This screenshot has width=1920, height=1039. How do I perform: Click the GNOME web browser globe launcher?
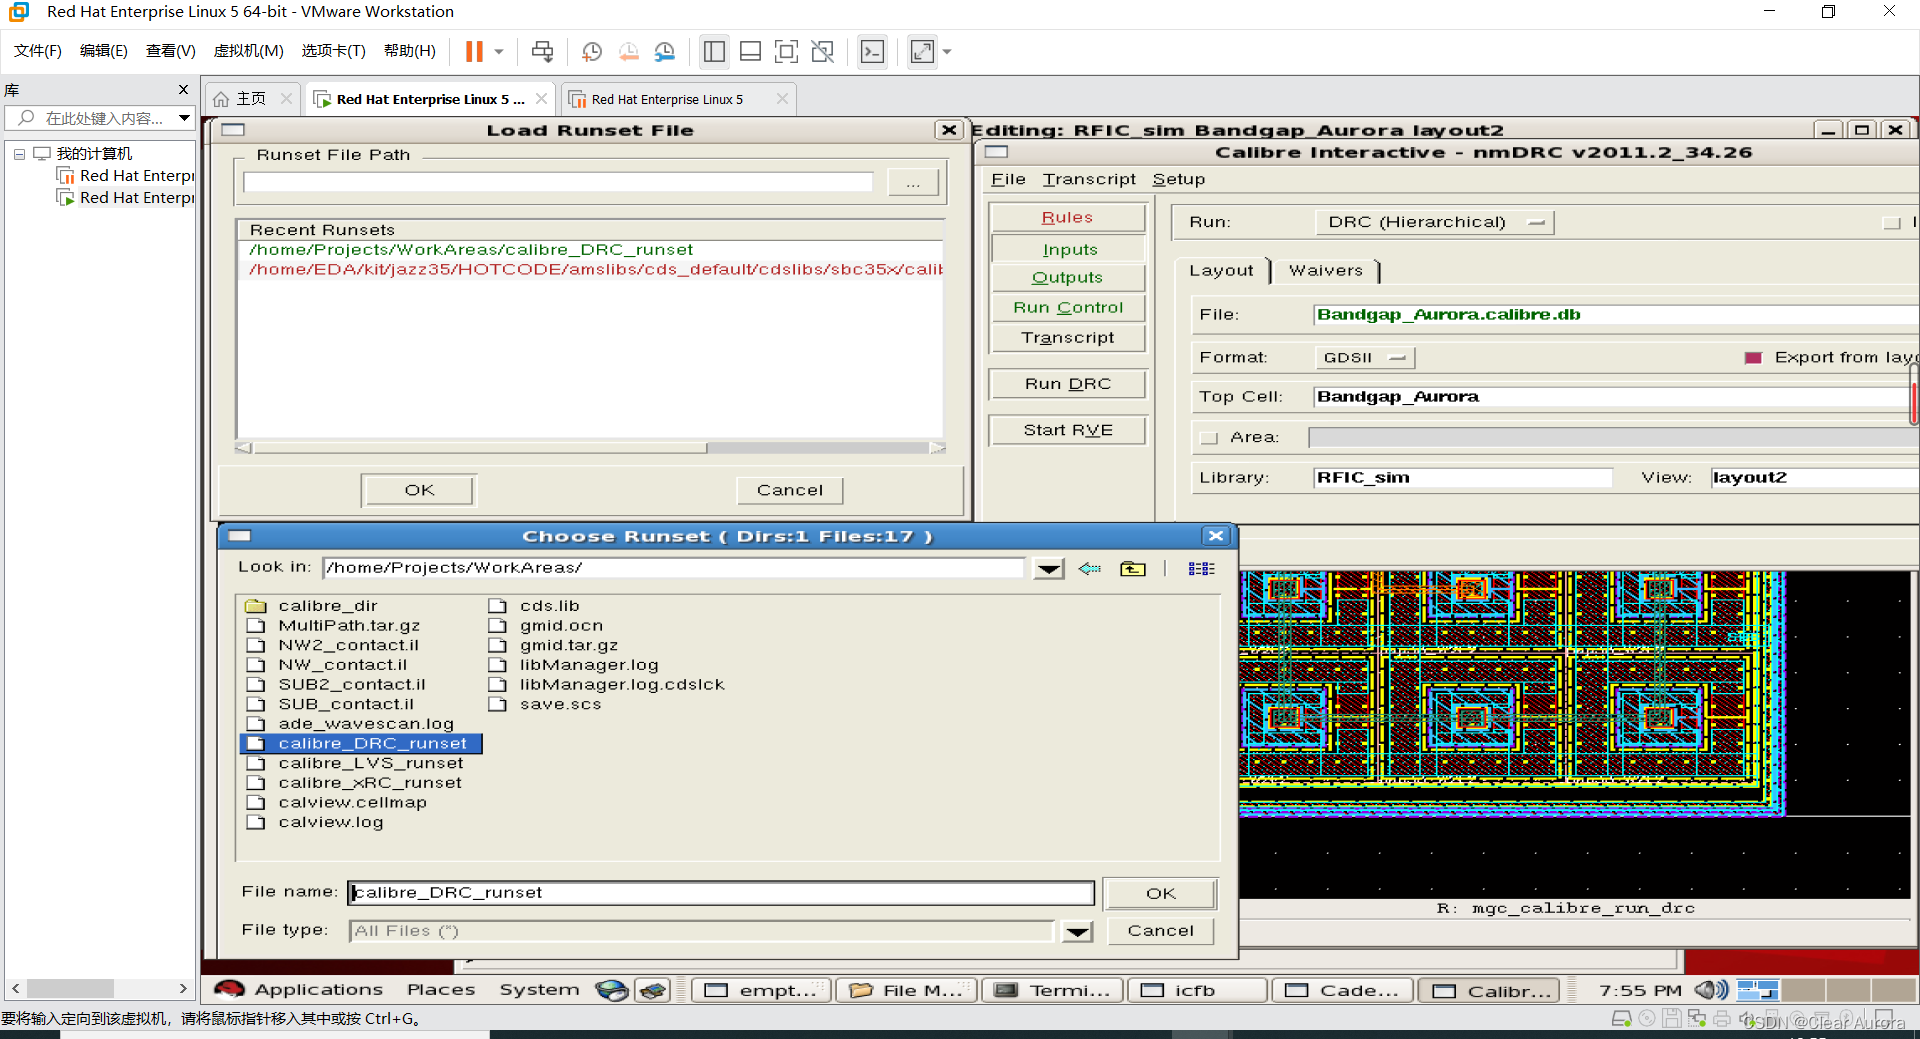tap(611, 990)
